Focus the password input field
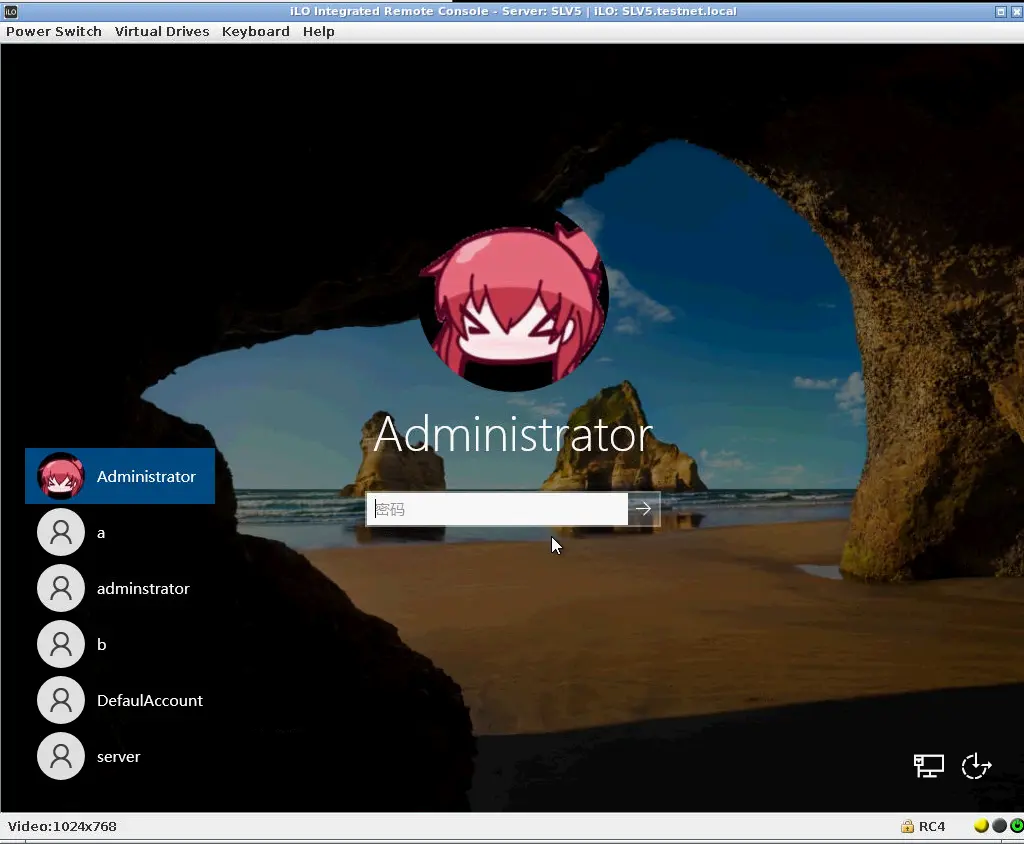 click(x=497, y=509)
